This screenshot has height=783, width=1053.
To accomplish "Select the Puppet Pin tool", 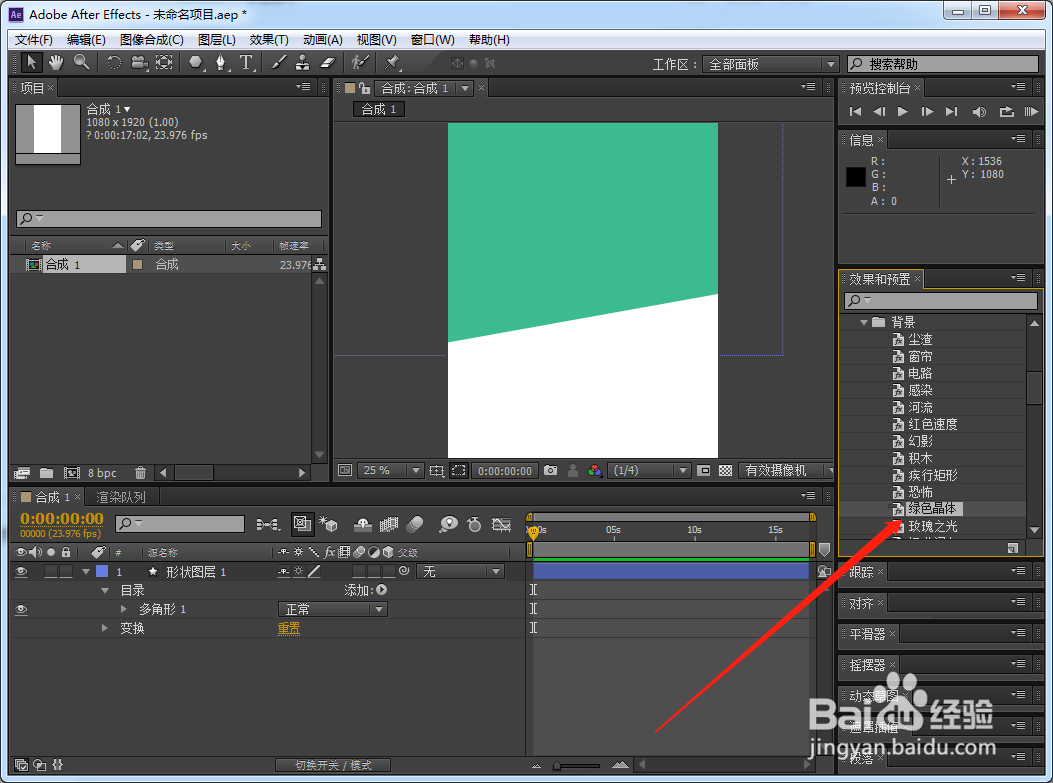I will point(392,62).
